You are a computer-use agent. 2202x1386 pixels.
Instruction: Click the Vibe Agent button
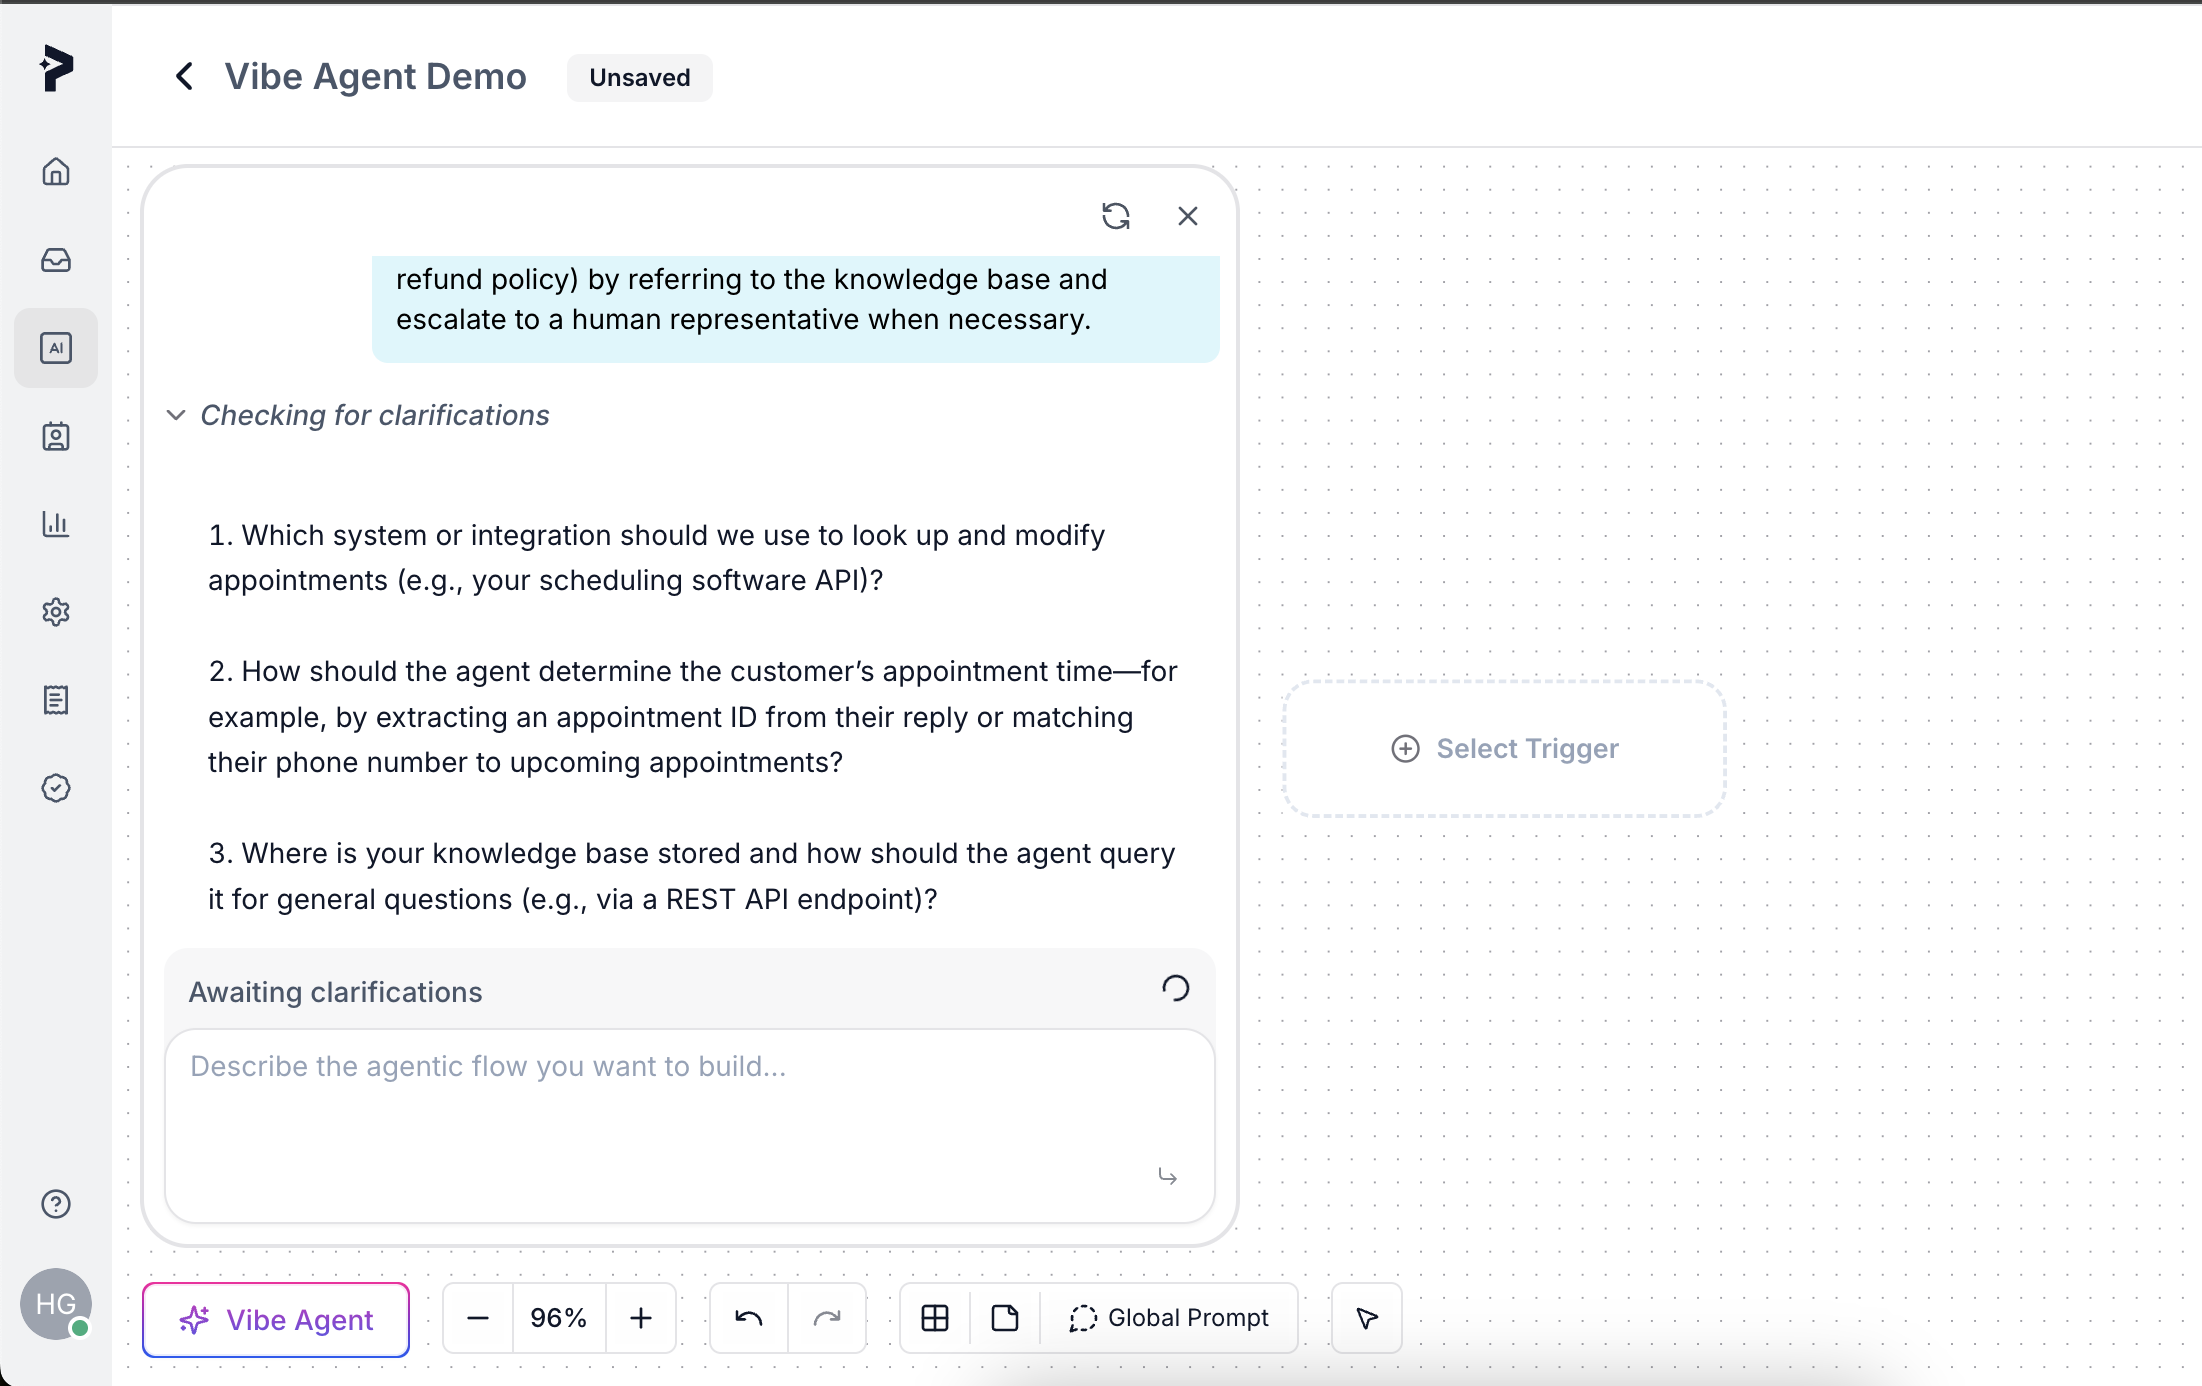[x=276, y=1320]
